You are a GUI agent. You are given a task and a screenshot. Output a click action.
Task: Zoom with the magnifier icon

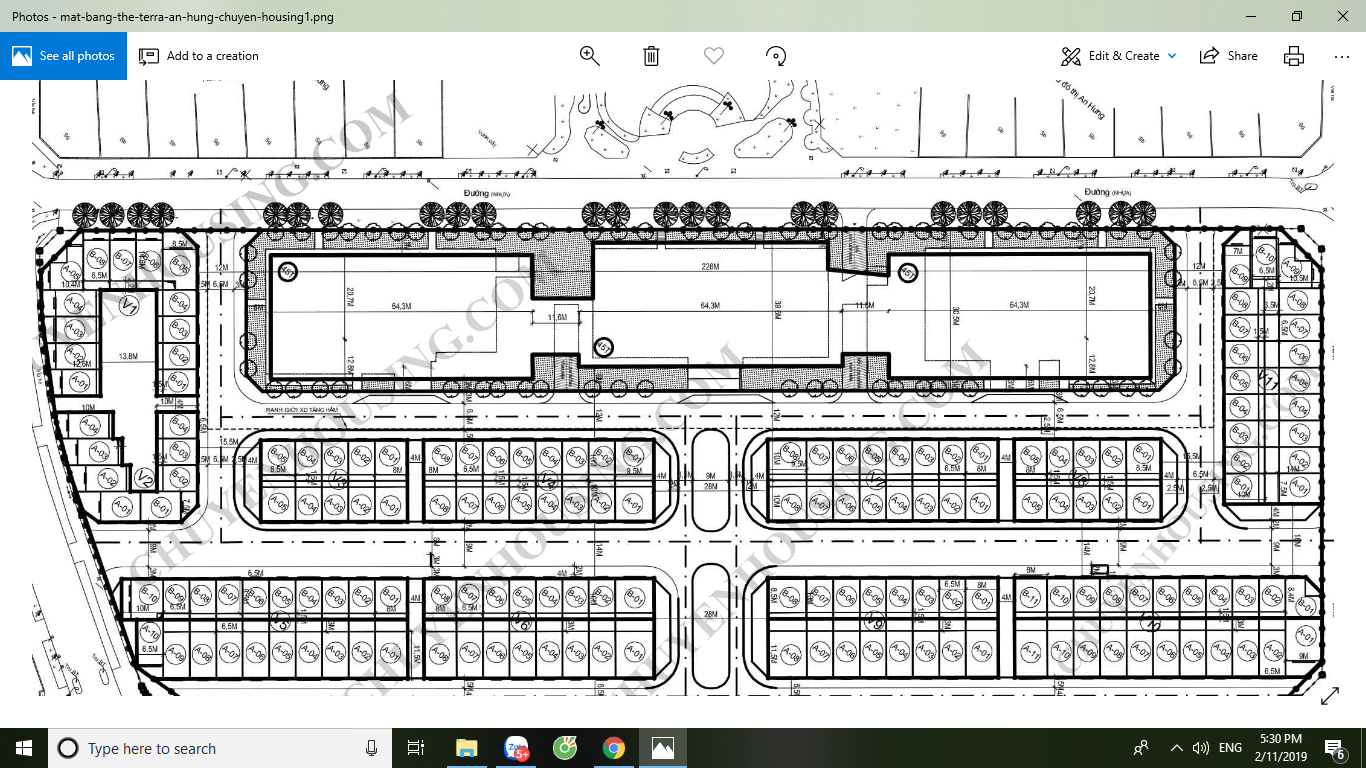pyautogui.click(x=590, y=56)
